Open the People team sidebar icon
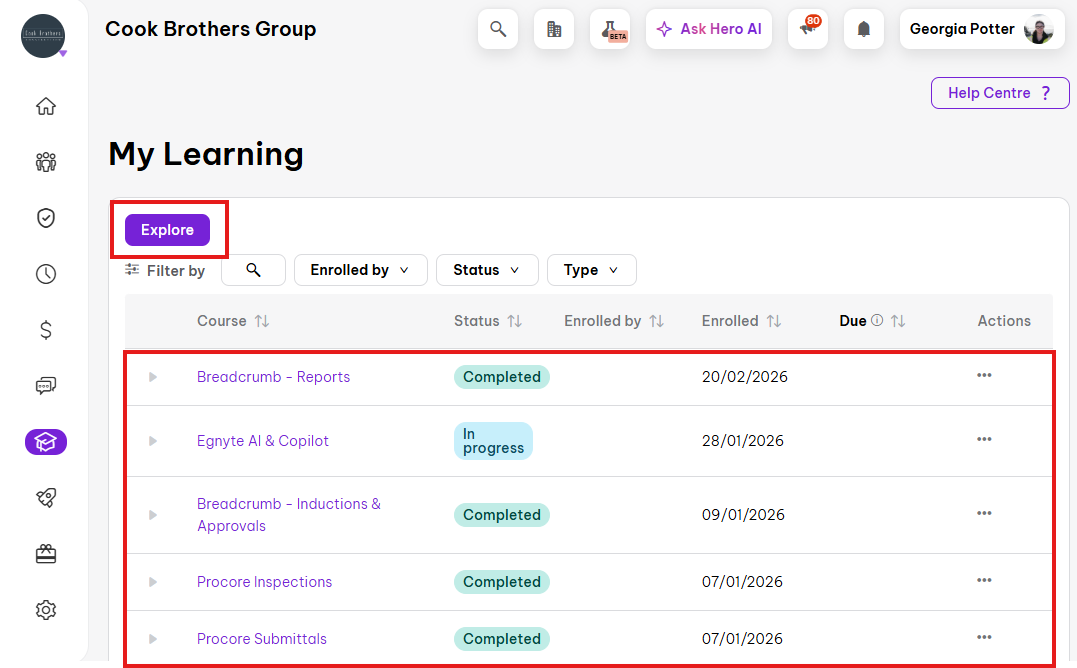This screenshot has width=1077, height=668. click(46, 162)
